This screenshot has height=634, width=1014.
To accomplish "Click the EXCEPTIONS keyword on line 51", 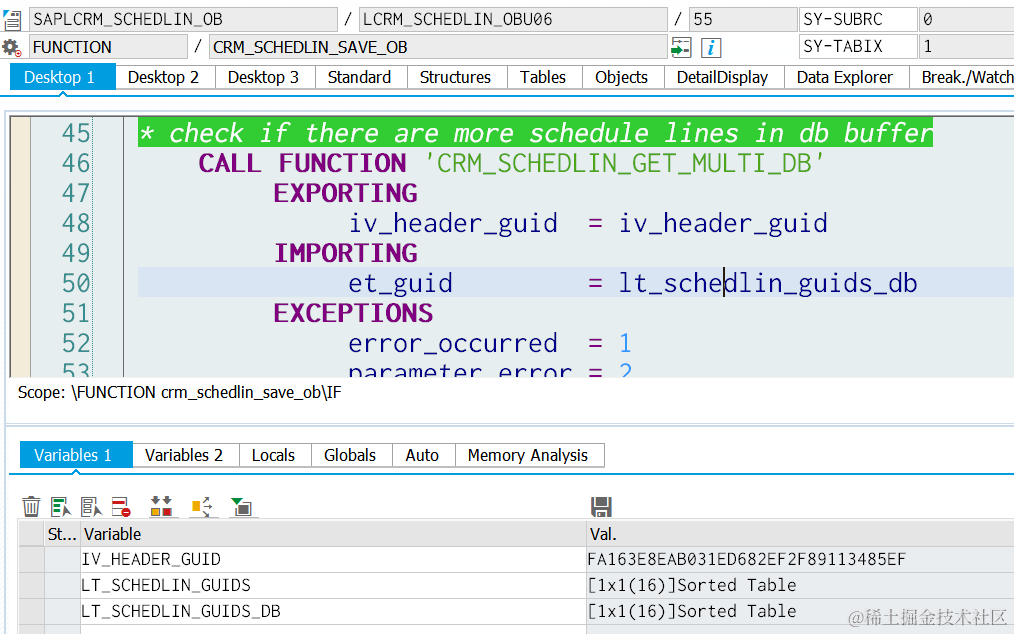I will [353, 313].
